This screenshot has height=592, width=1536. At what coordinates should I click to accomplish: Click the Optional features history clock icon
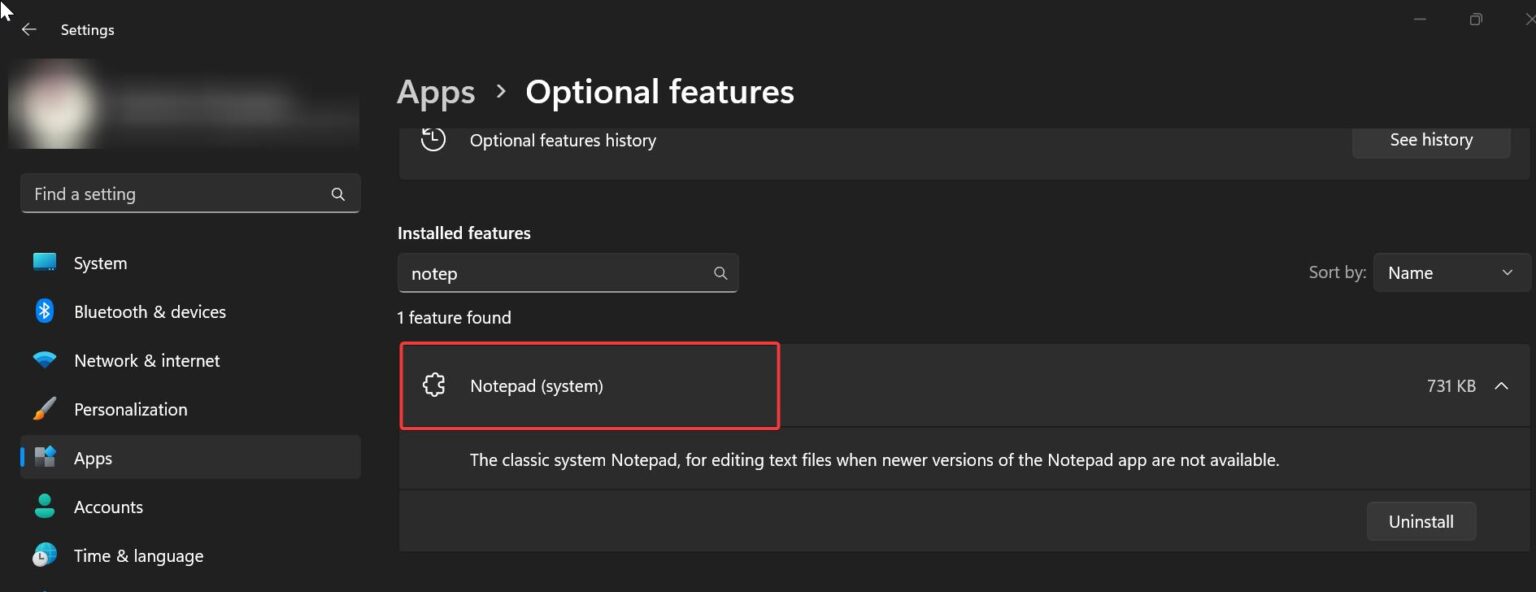[x=433, y=140]
